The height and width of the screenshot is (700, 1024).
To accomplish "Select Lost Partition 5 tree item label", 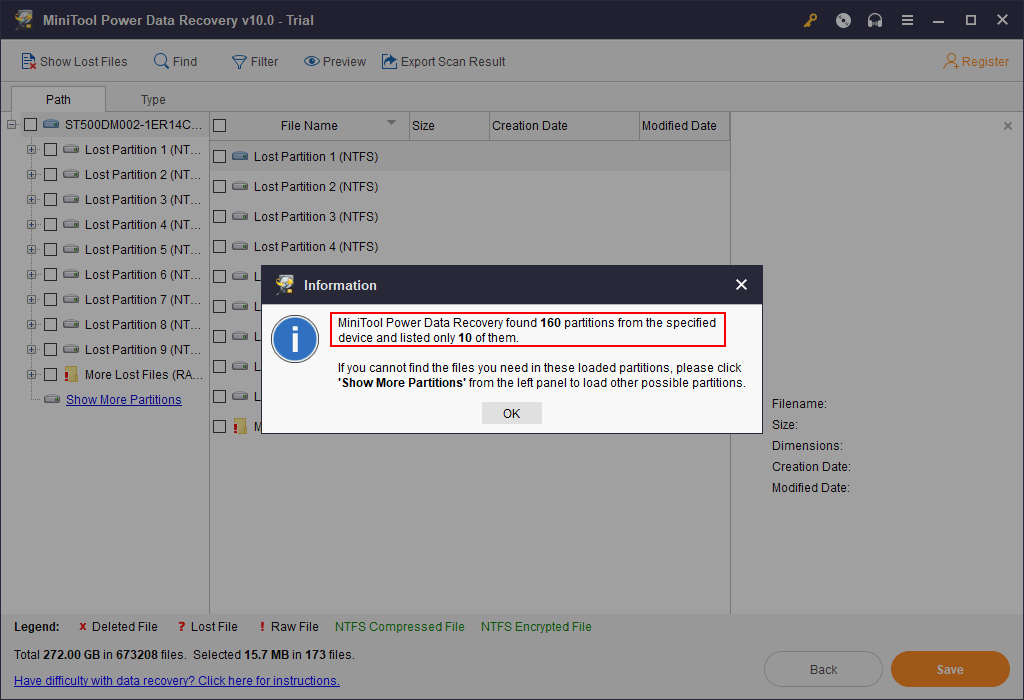I will [x=143, y=249].
